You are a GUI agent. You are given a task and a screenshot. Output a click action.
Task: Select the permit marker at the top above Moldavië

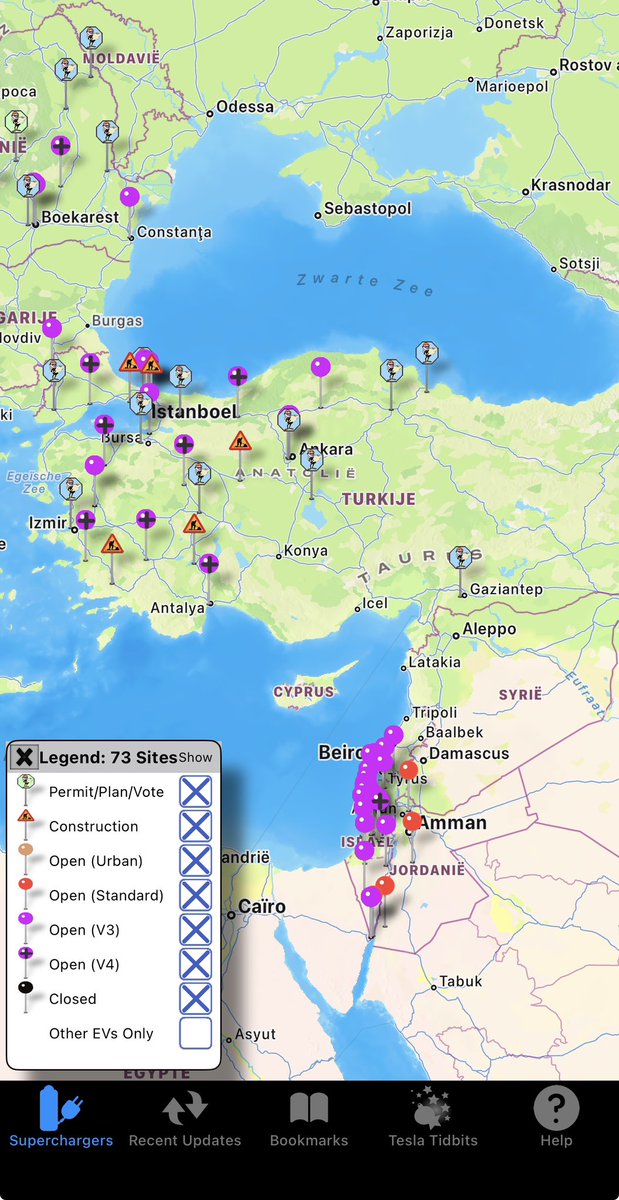click(x=92, y=40)
